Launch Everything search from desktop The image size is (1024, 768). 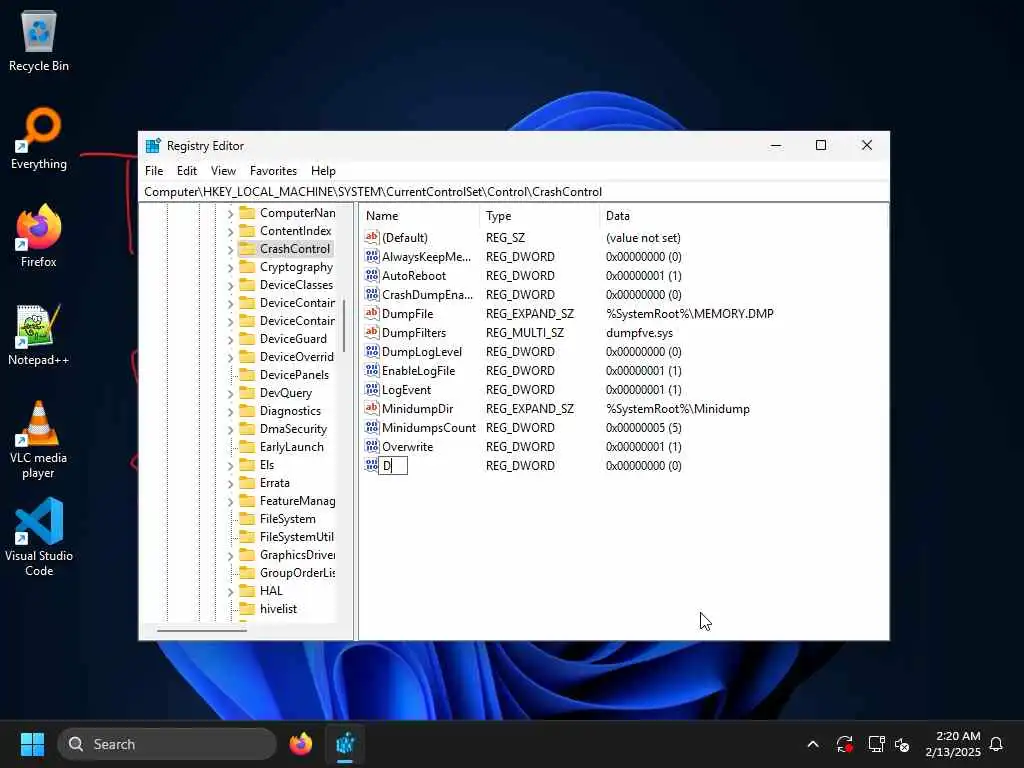[39, 138]
